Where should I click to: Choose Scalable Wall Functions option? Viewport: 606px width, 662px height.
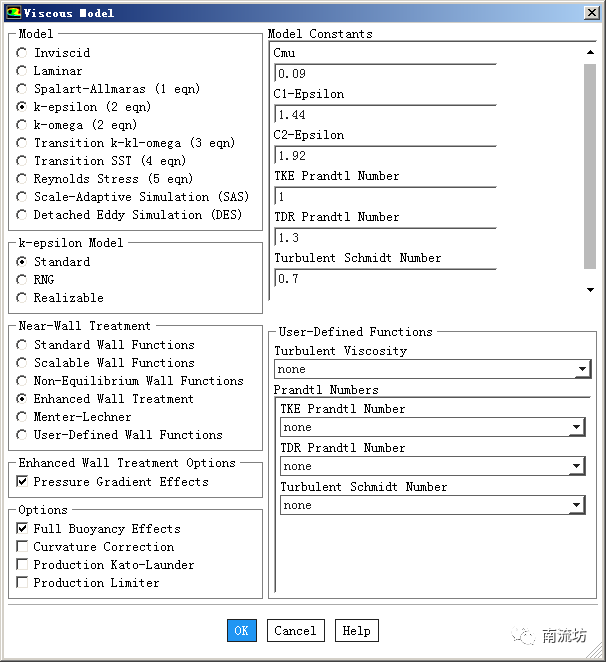22,363
